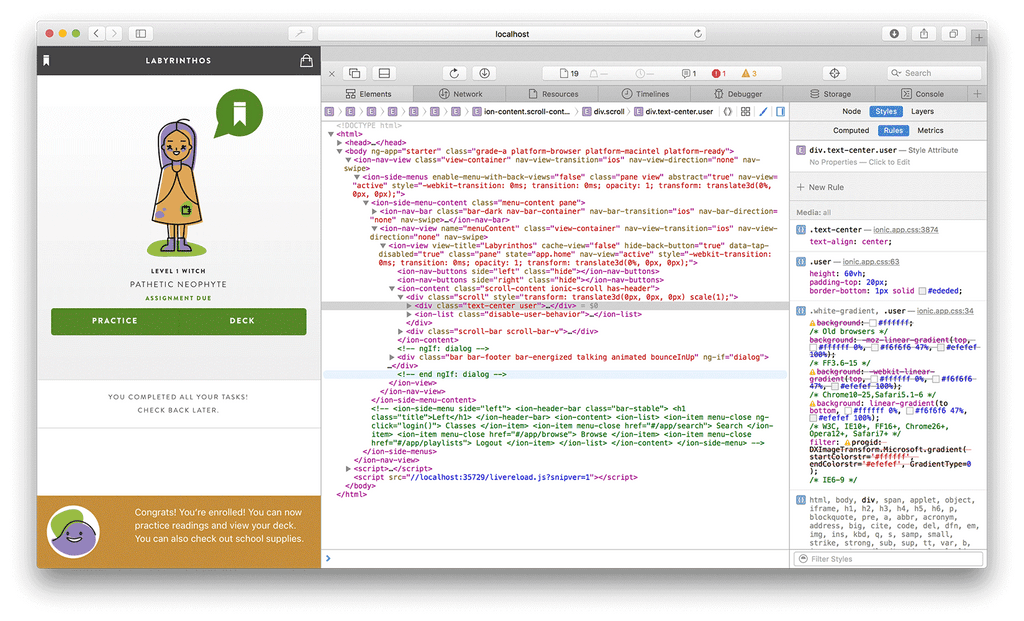The height and width of the screenshot is (621, 1024).
Task: Toggle the compositing borders grid icon
Action: tap(746, 112)
